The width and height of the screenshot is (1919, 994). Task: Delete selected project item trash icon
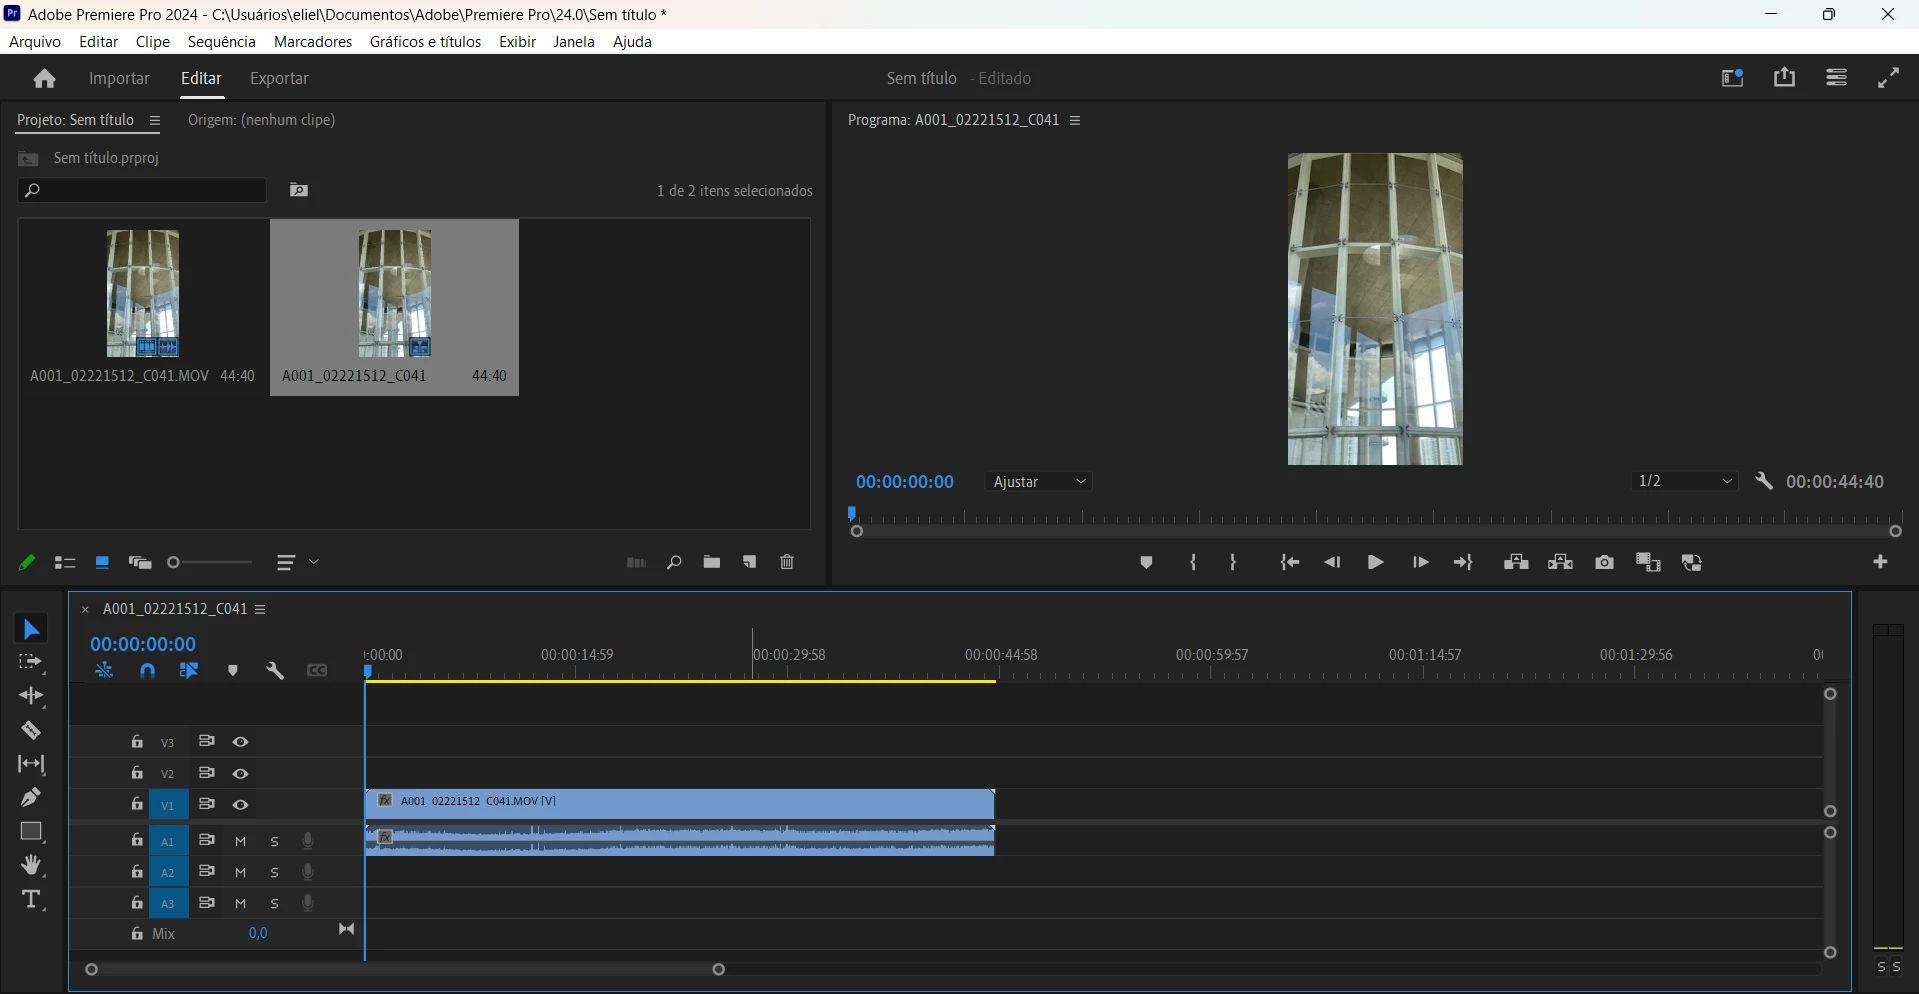click(788, 563)
